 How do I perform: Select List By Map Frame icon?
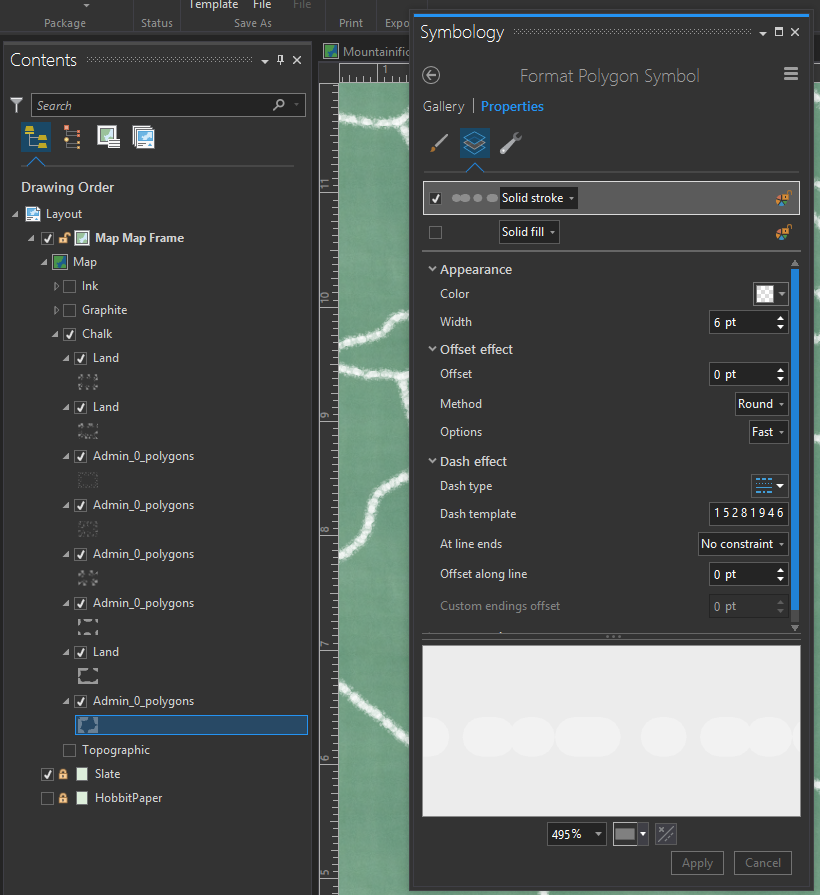pyautogui.click(x=108, y=138)
